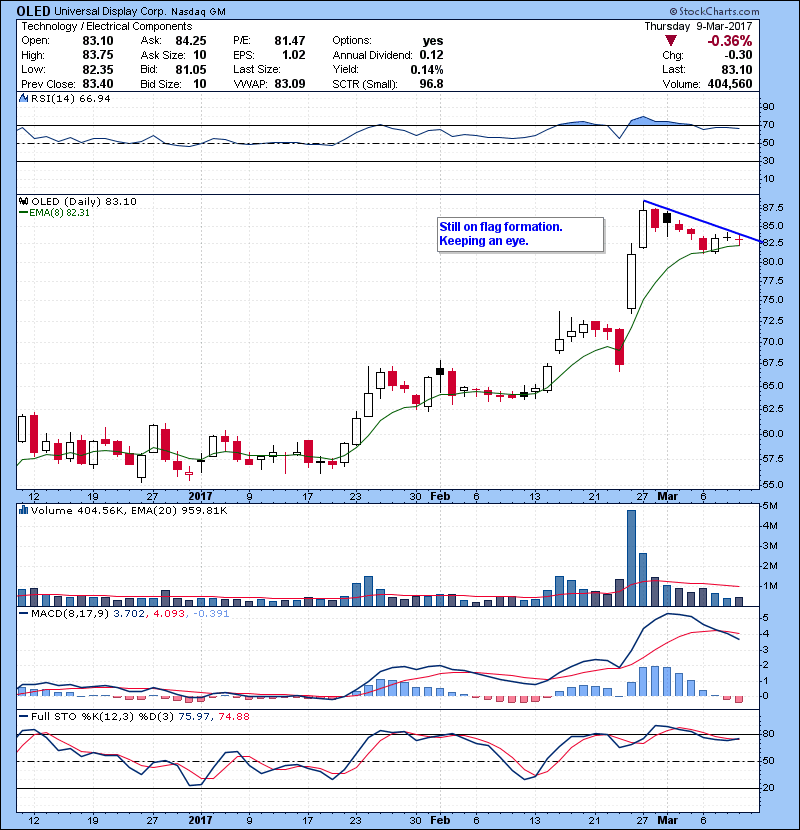Screen dimensions: 800x830
Task: Click the High 83.75 value
Action: coord(97,55)
